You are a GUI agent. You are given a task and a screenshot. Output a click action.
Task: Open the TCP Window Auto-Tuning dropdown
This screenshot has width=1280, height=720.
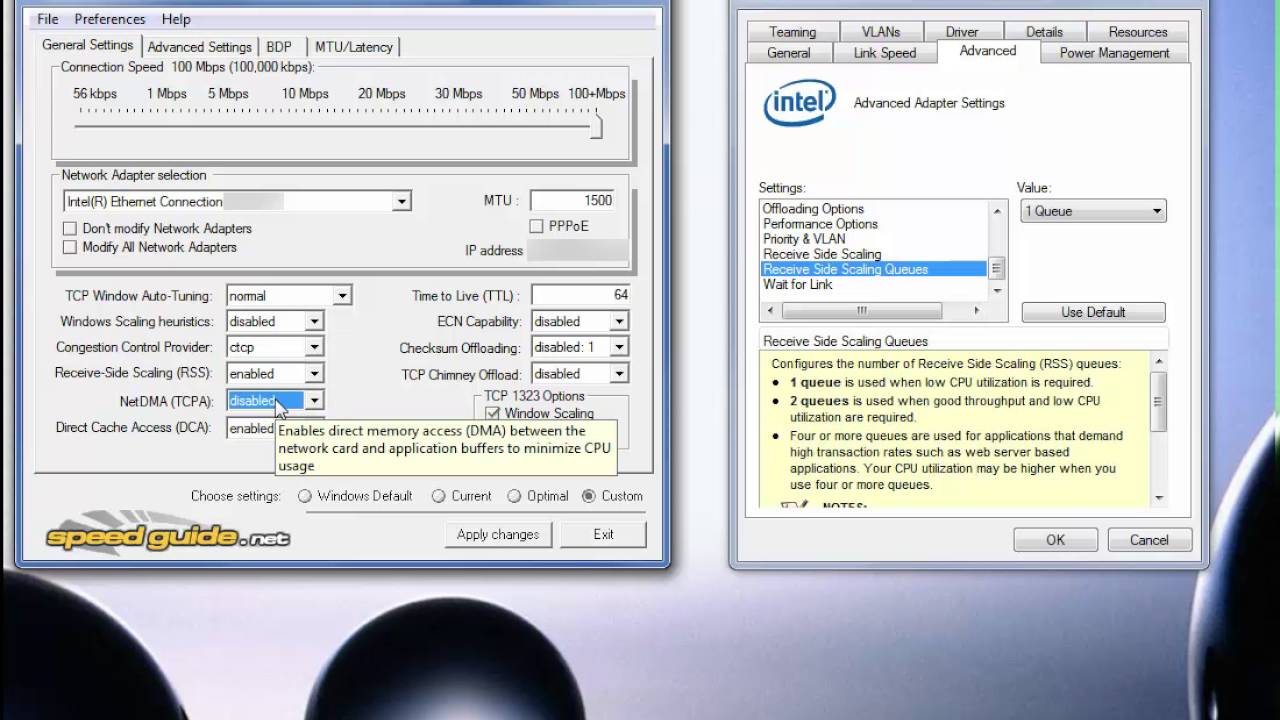pyautogui.click(x=342, y=296)
